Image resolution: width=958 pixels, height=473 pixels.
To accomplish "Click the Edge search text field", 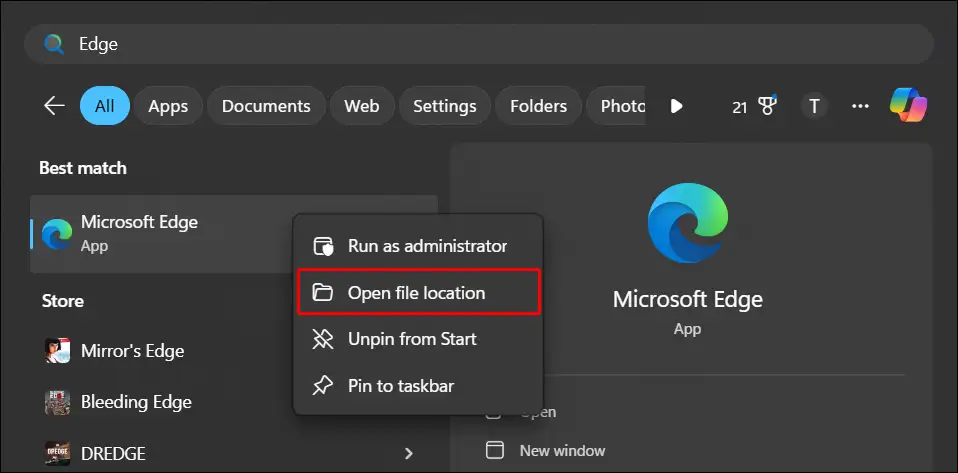I will pyautogui.click(x=479, y=44).
